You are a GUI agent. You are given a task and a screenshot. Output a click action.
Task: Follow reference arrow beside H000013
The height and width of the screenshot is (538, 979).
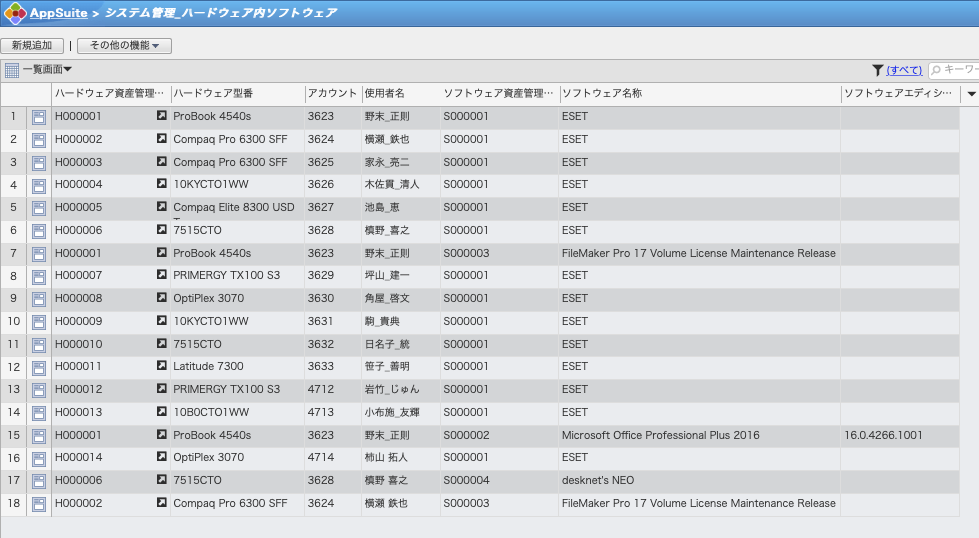click(x=162, y=411)
